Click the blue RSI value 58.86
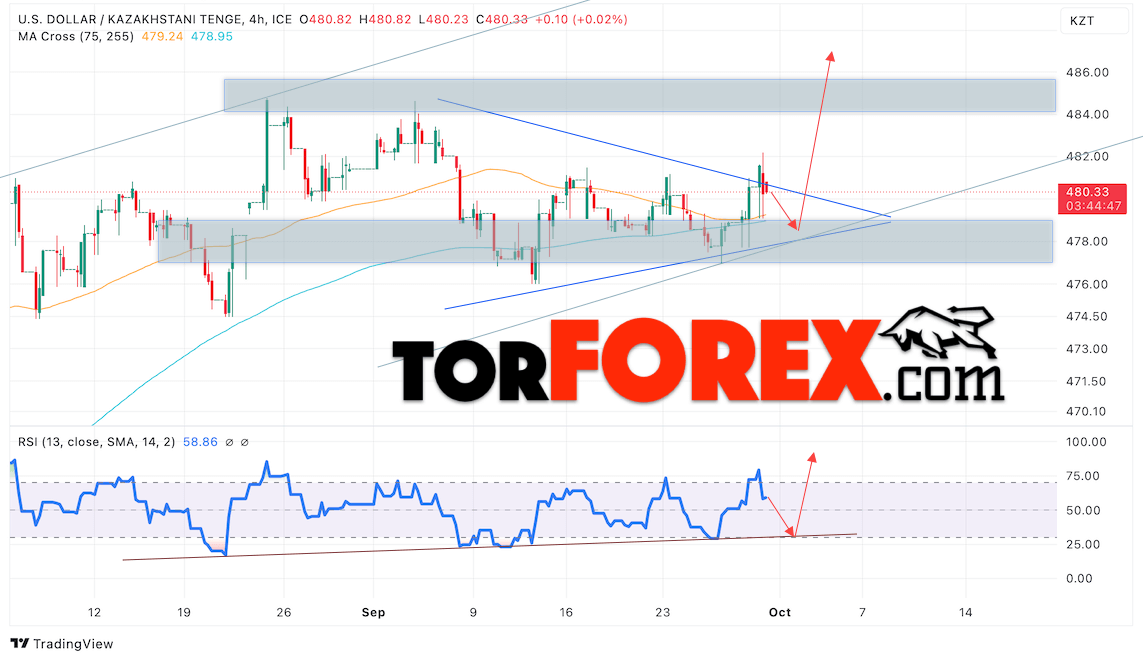 click(x=200, y=442)
